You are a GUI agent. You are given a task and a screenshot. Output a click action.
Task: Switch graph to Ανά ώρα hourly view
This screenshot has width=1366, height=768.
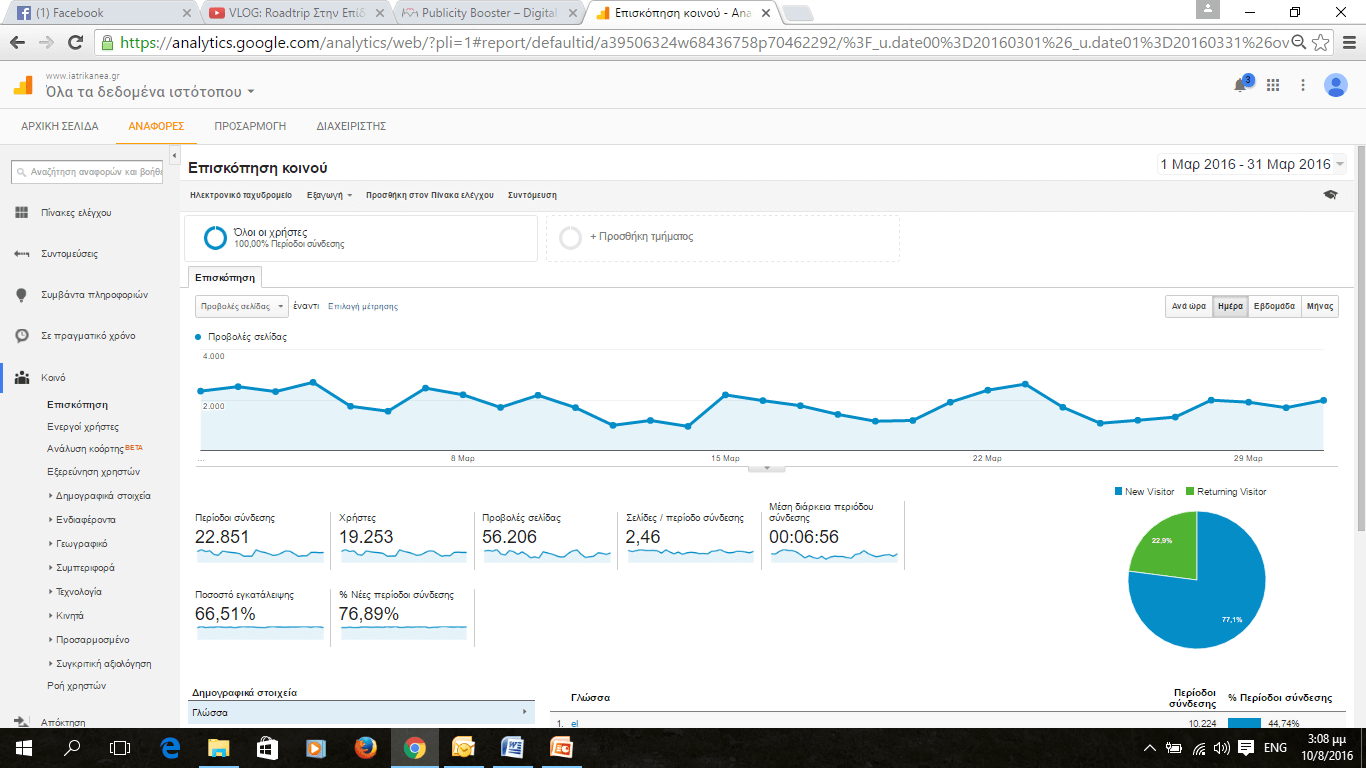point(1189,306)
